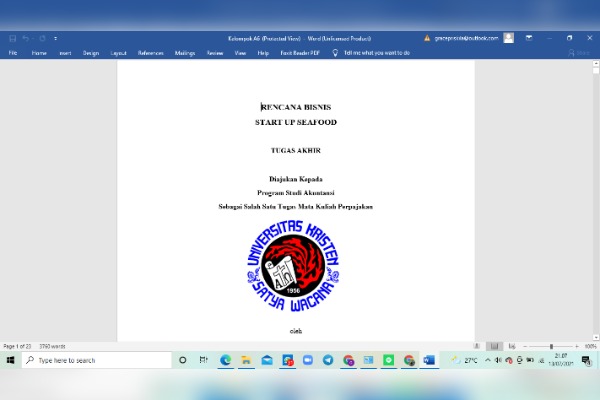Click the taskbar clock and date

click(561, 360)
